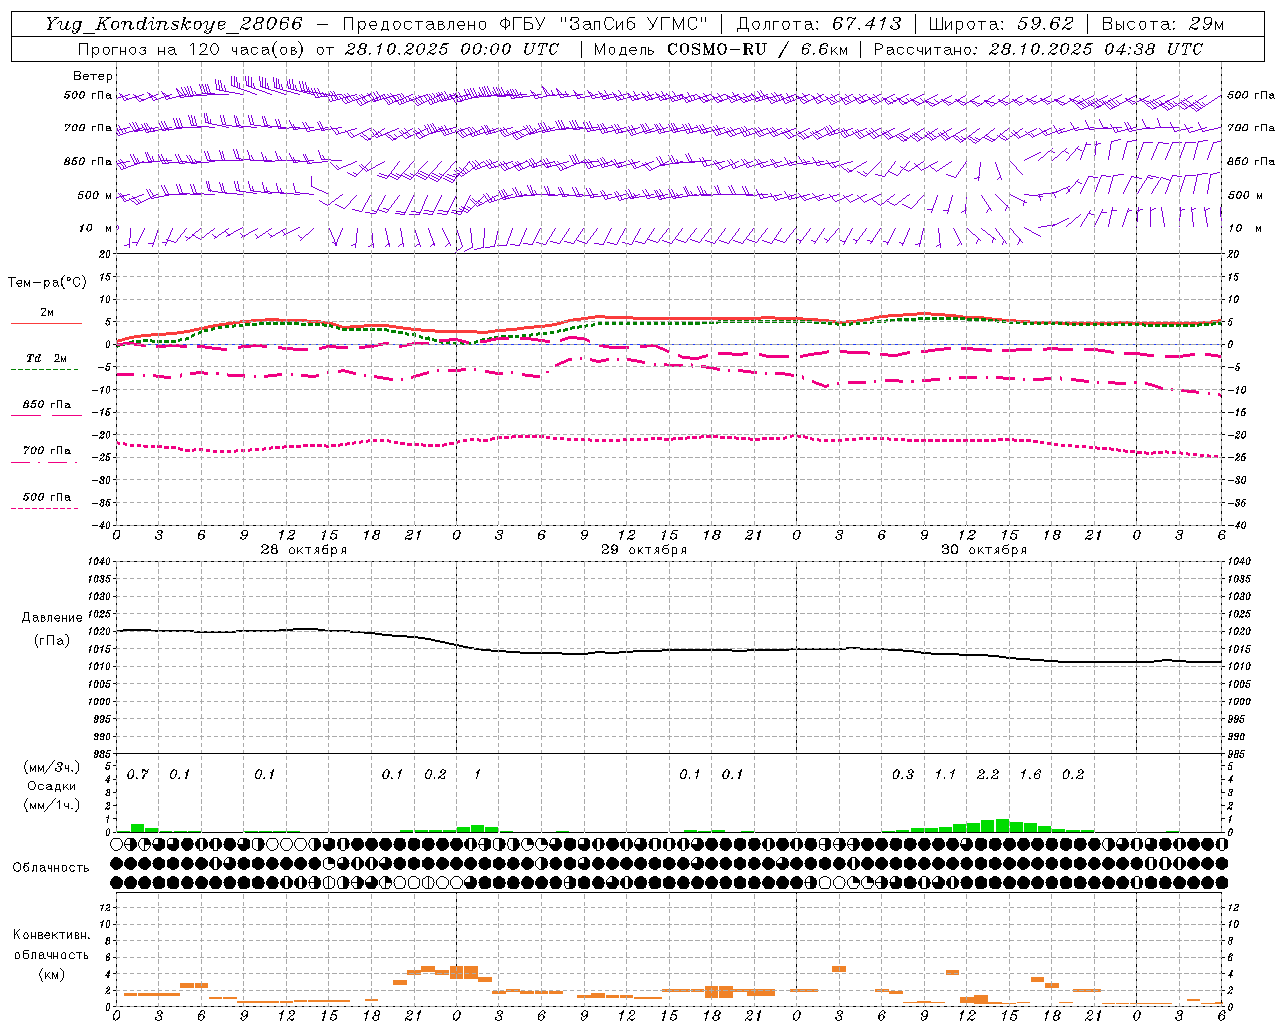Image resolution: width=1280 pixels, height=1024 pixels.
Task: Click the 2.2 precipitation value
Action: pos(988,775)
